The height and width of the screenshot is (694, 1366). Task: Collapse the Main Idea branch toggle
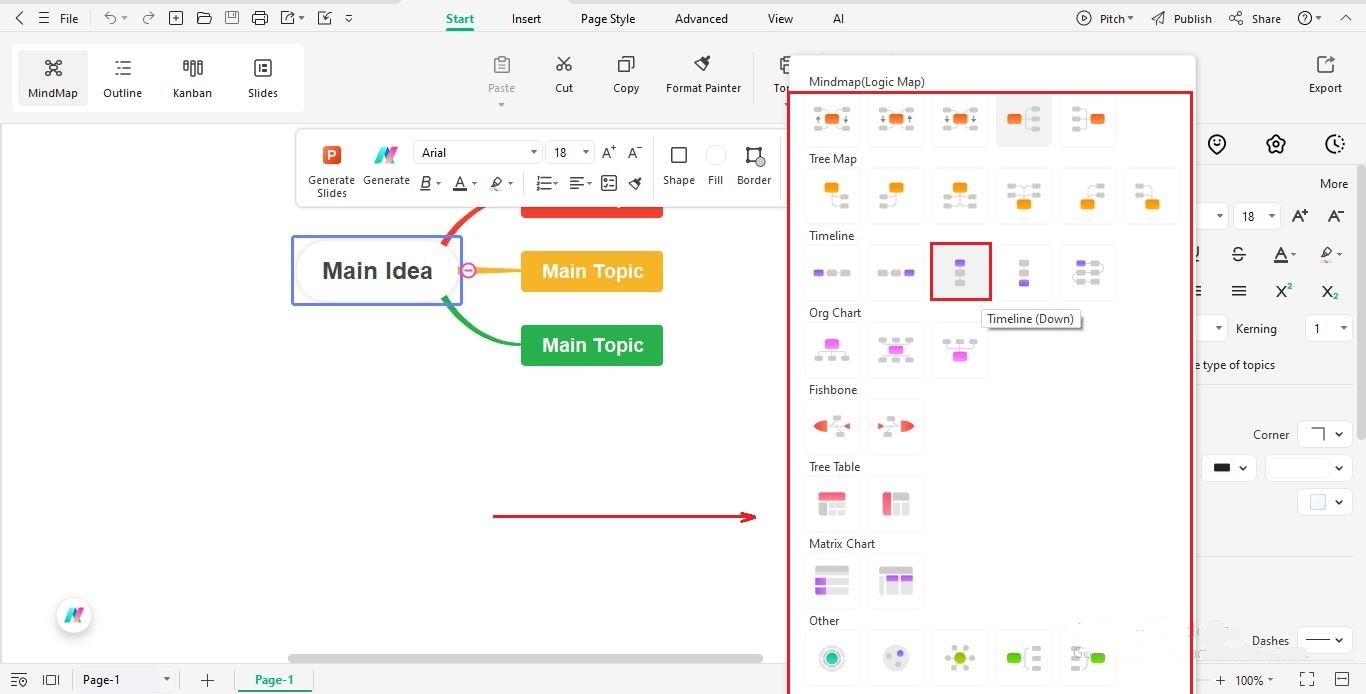[468, 270]
